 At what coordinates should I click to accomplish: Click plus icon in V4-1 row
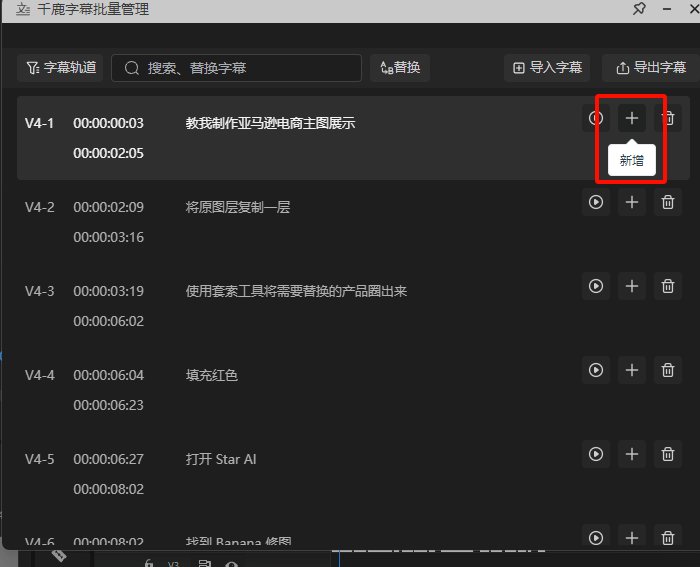tap(632, 118)
